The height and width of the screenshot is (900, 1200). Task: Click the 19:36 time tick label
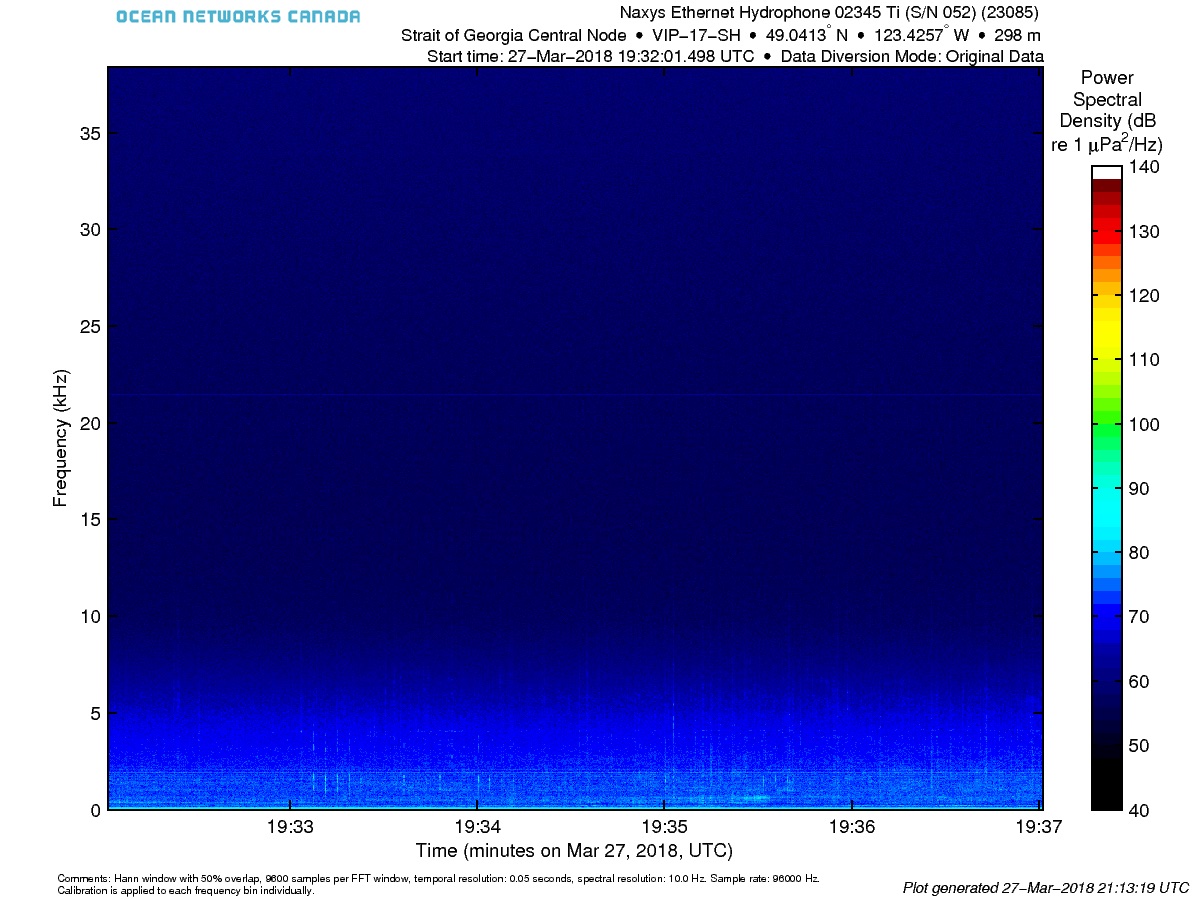tap(851, 828)
